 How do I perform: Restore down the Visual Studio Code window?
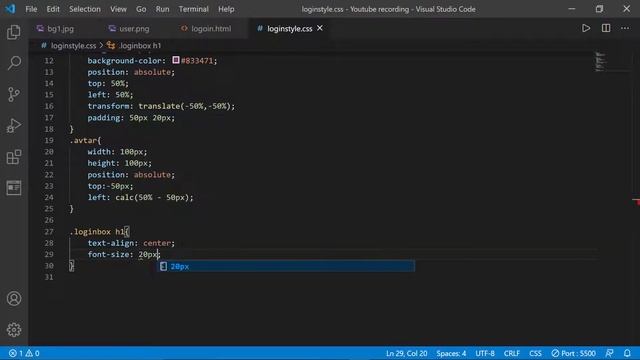click(599, 9)
